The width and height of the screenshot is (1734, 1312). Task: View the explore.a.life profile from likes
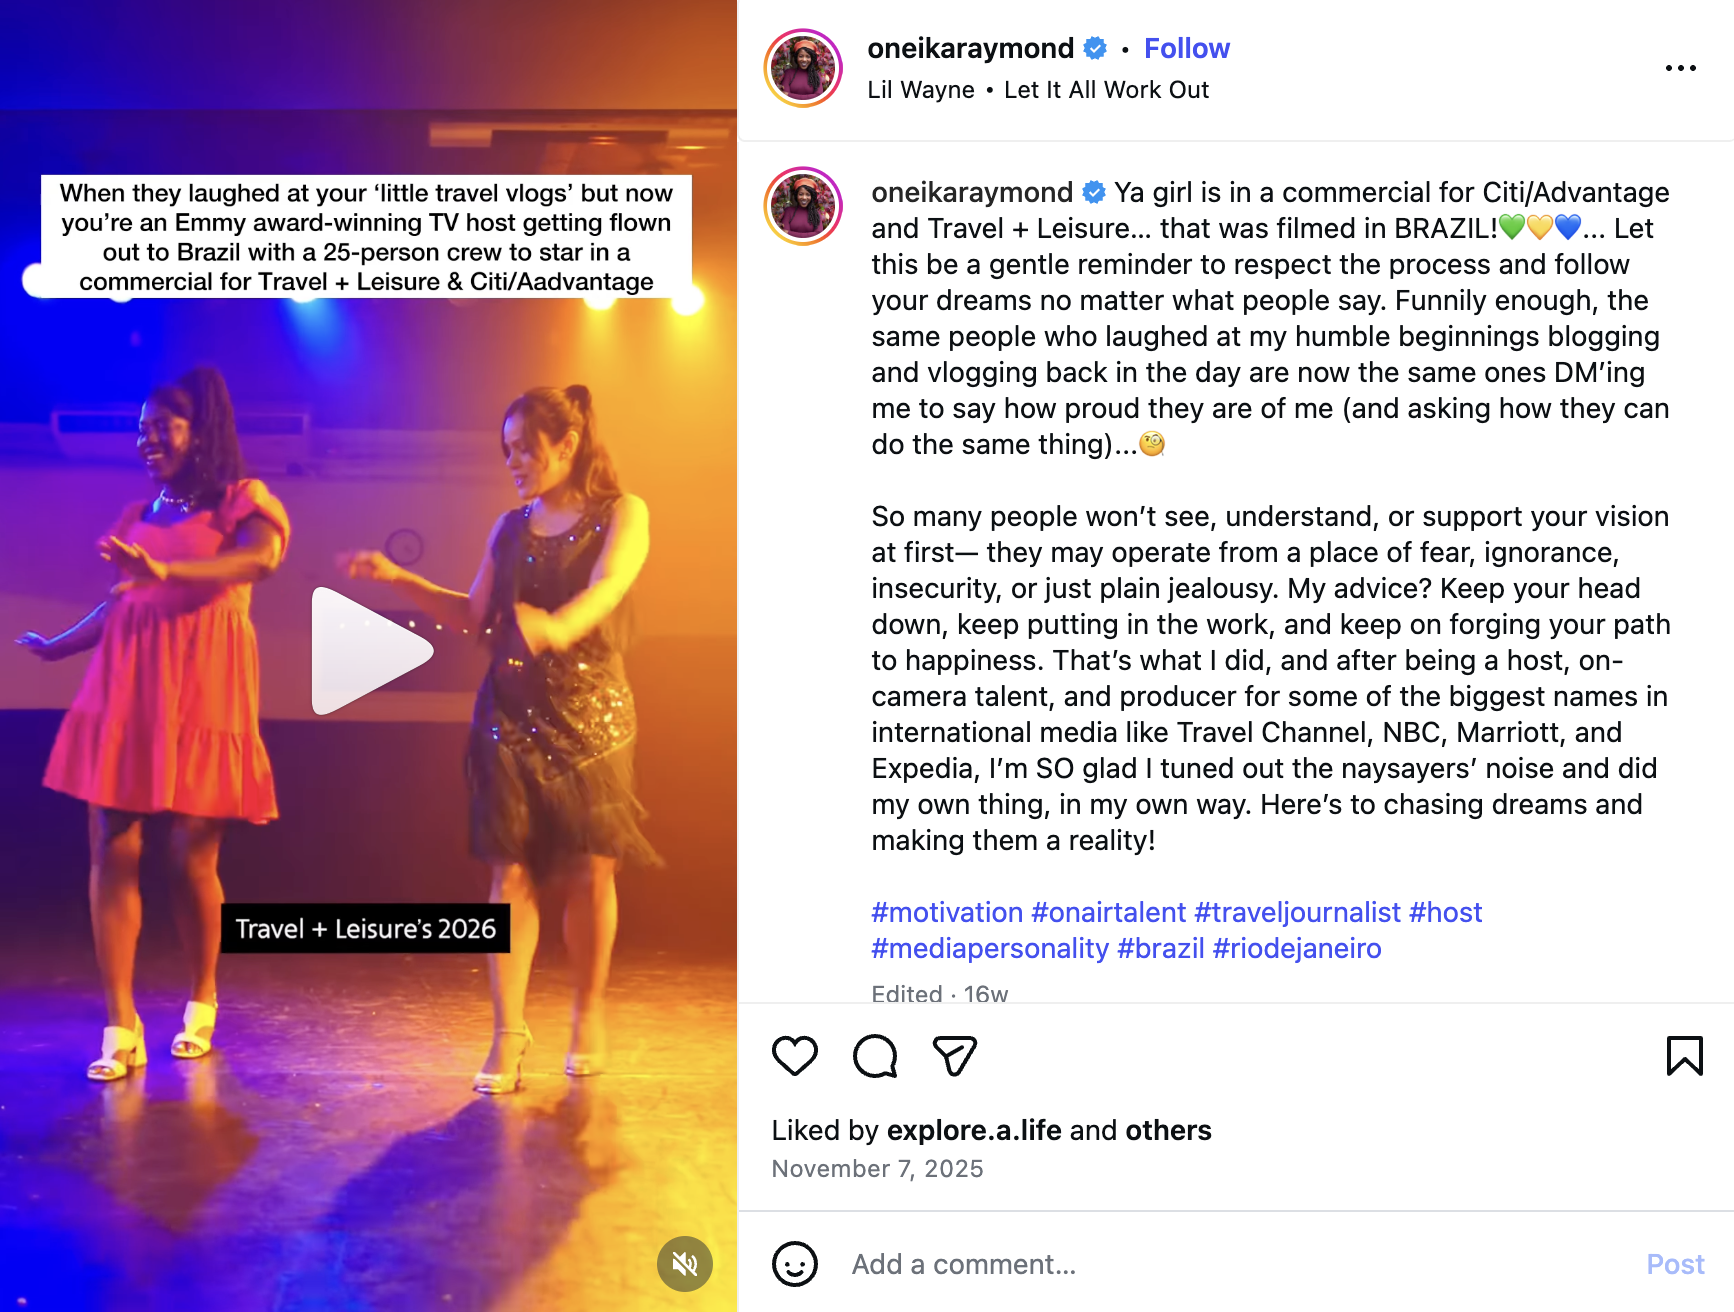tap(974, 1130)
